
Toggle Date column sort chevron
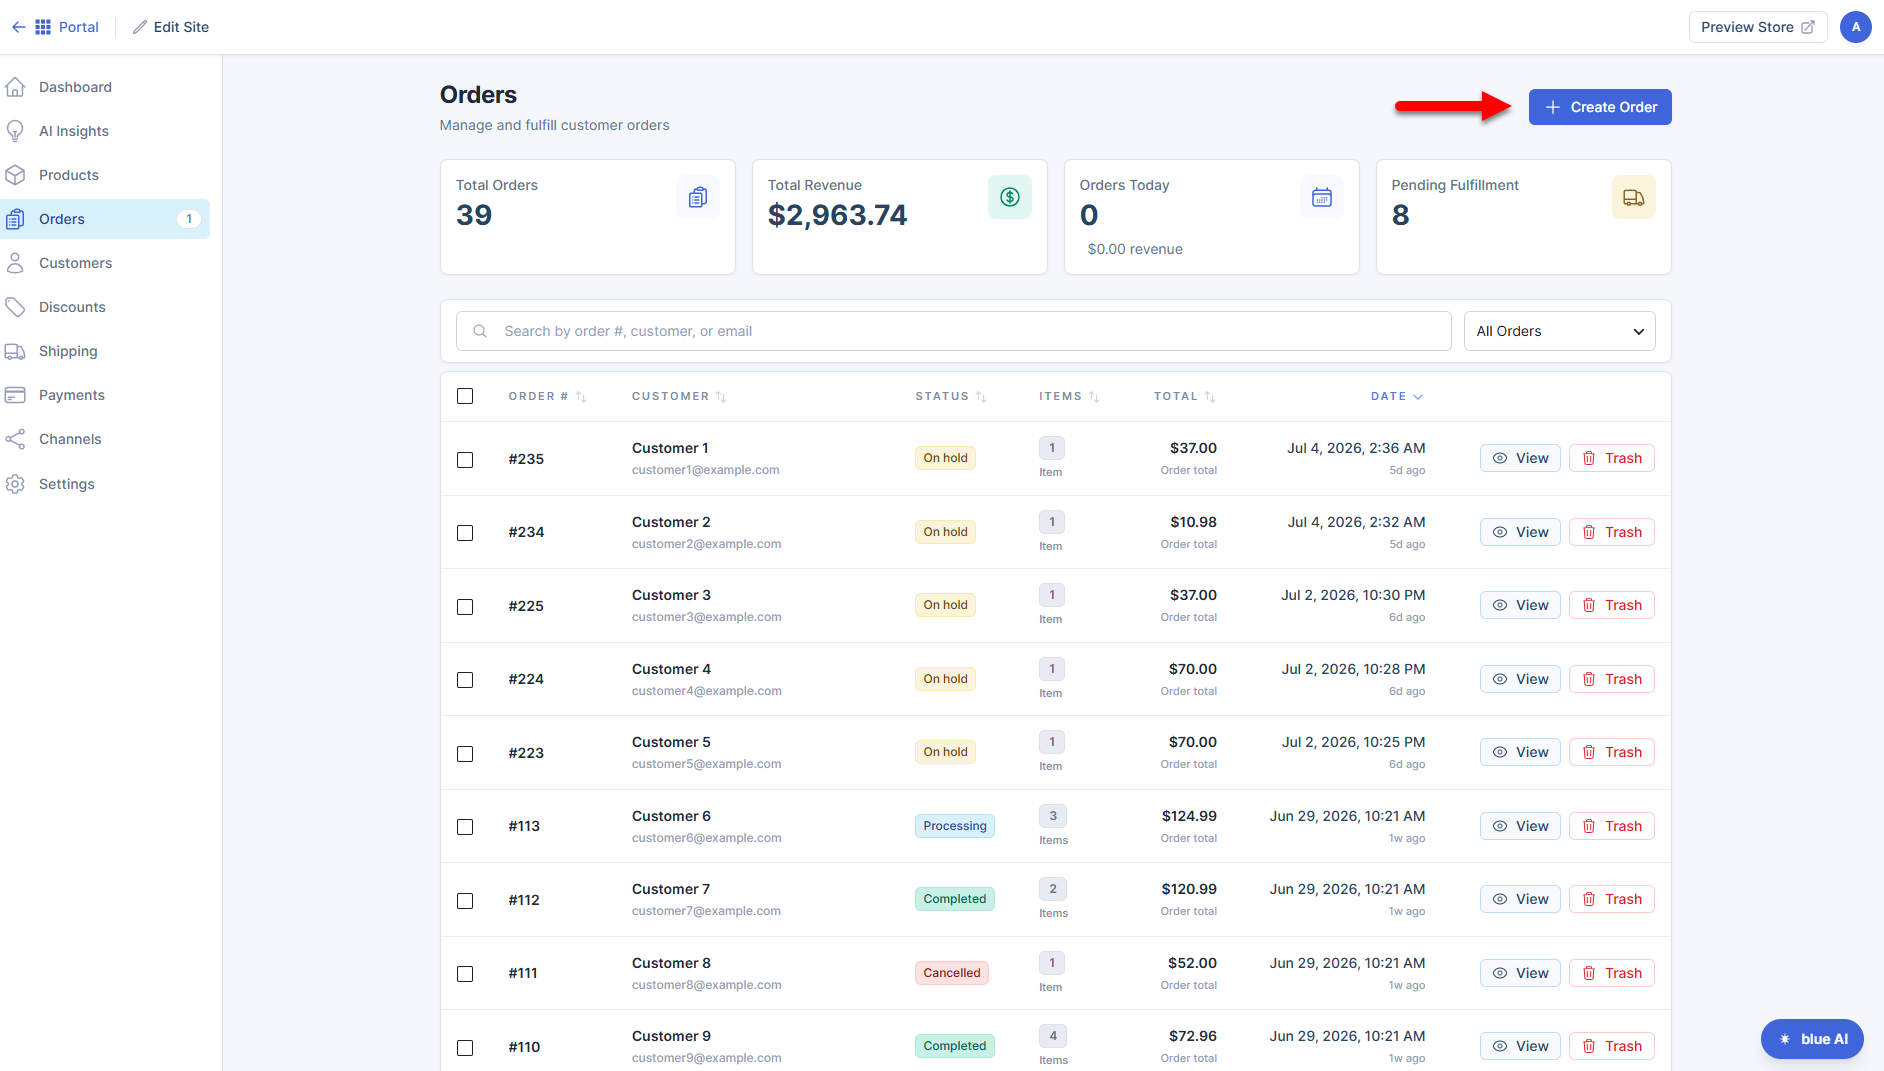tap(1418, 397)
